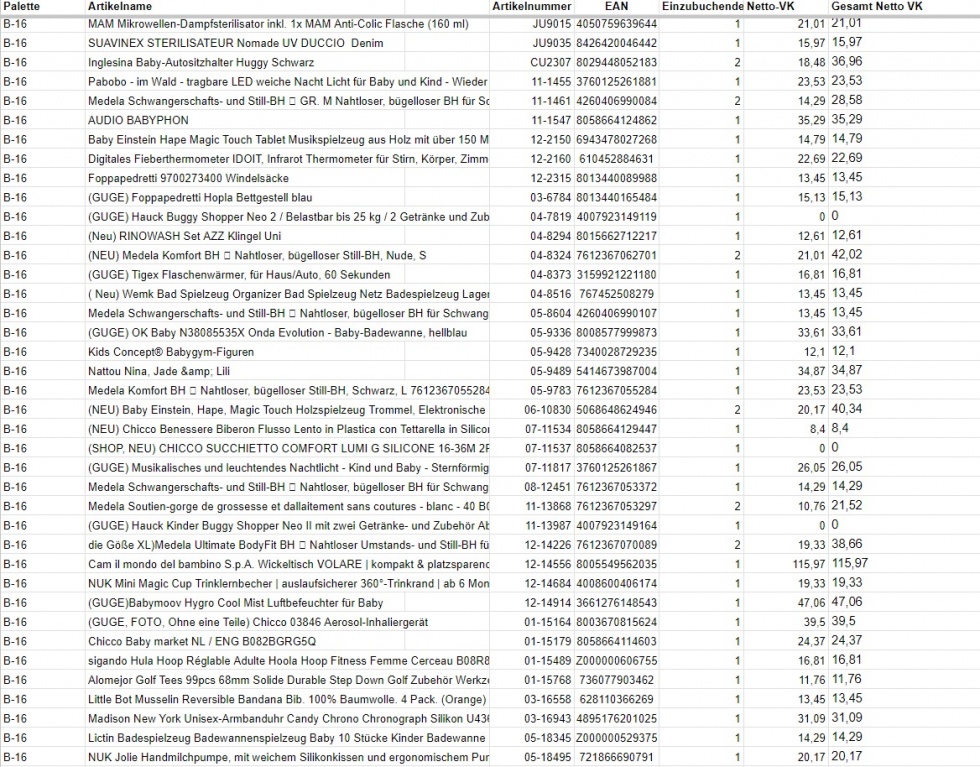Select article number 06-10830

pos(548,410)
